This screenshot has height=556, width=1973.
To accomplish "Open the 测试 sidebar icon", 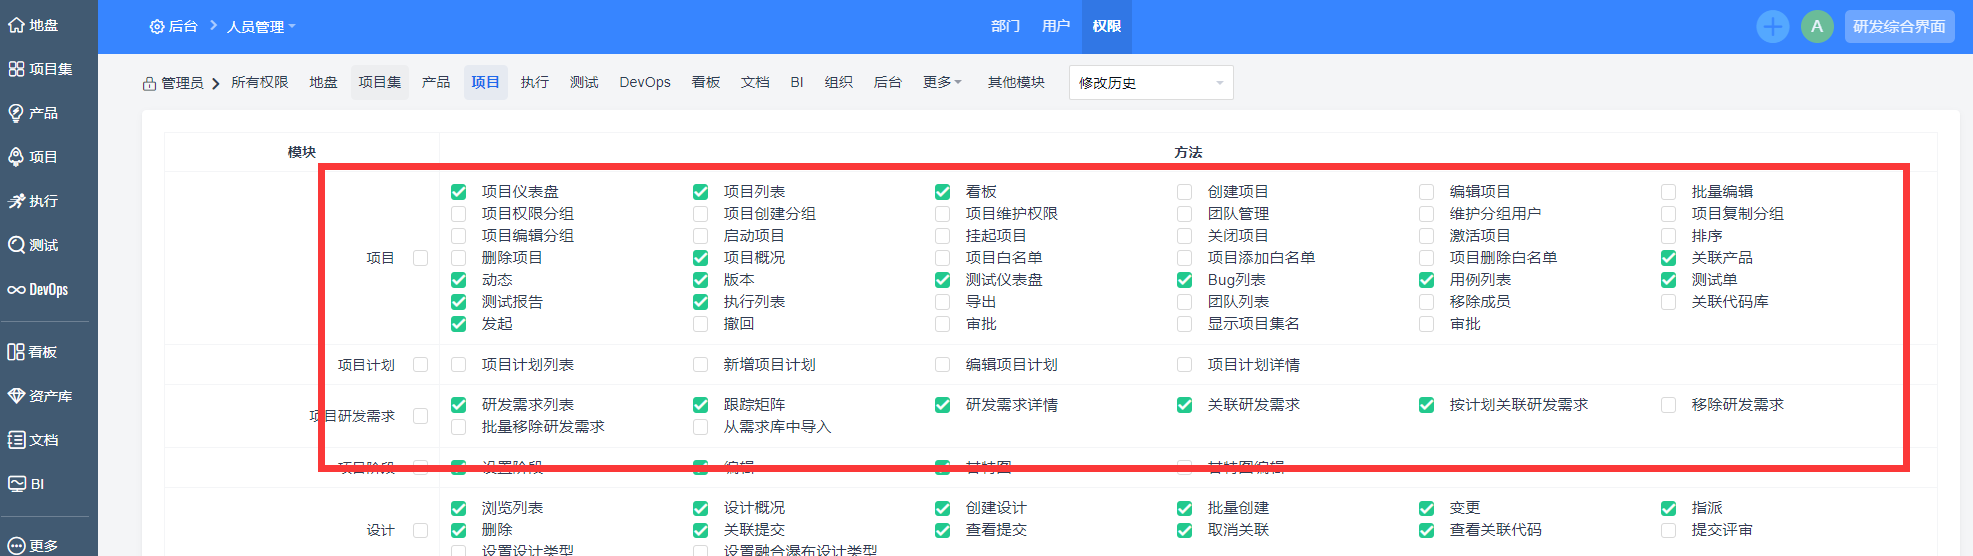I will coord(16,245).
